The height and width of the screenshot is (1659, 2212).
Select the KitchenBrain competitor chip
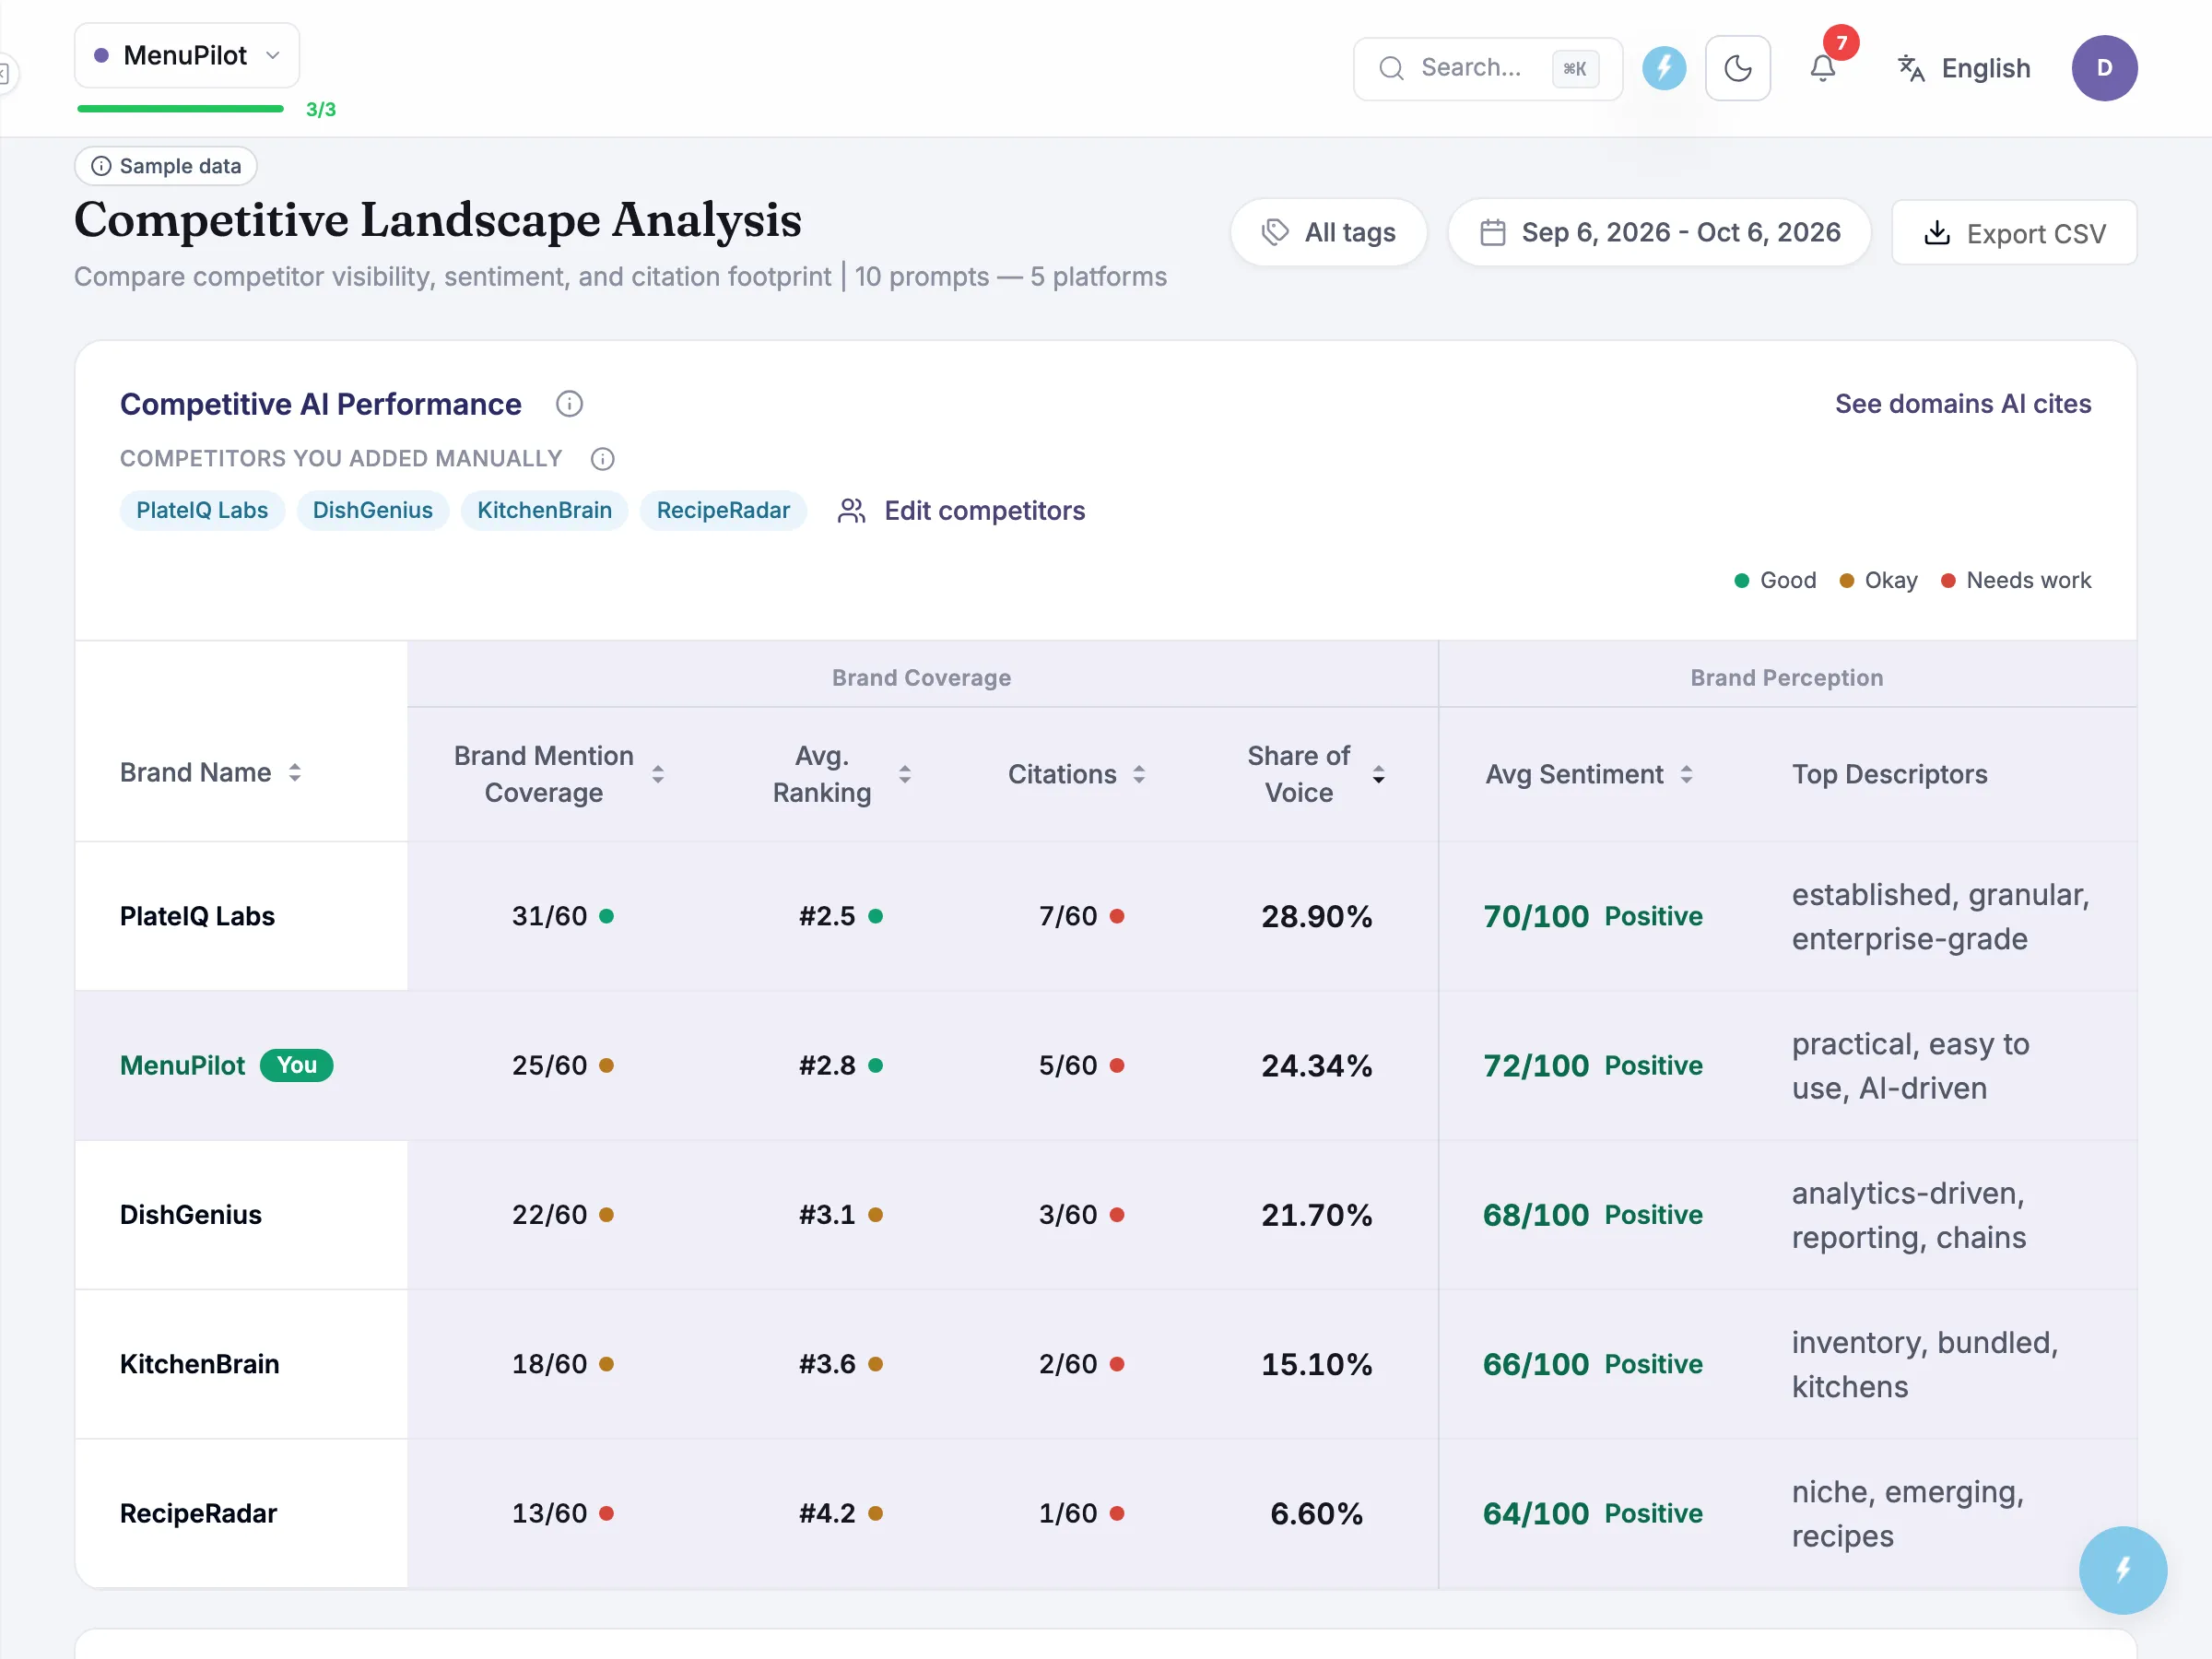[544, 510]
